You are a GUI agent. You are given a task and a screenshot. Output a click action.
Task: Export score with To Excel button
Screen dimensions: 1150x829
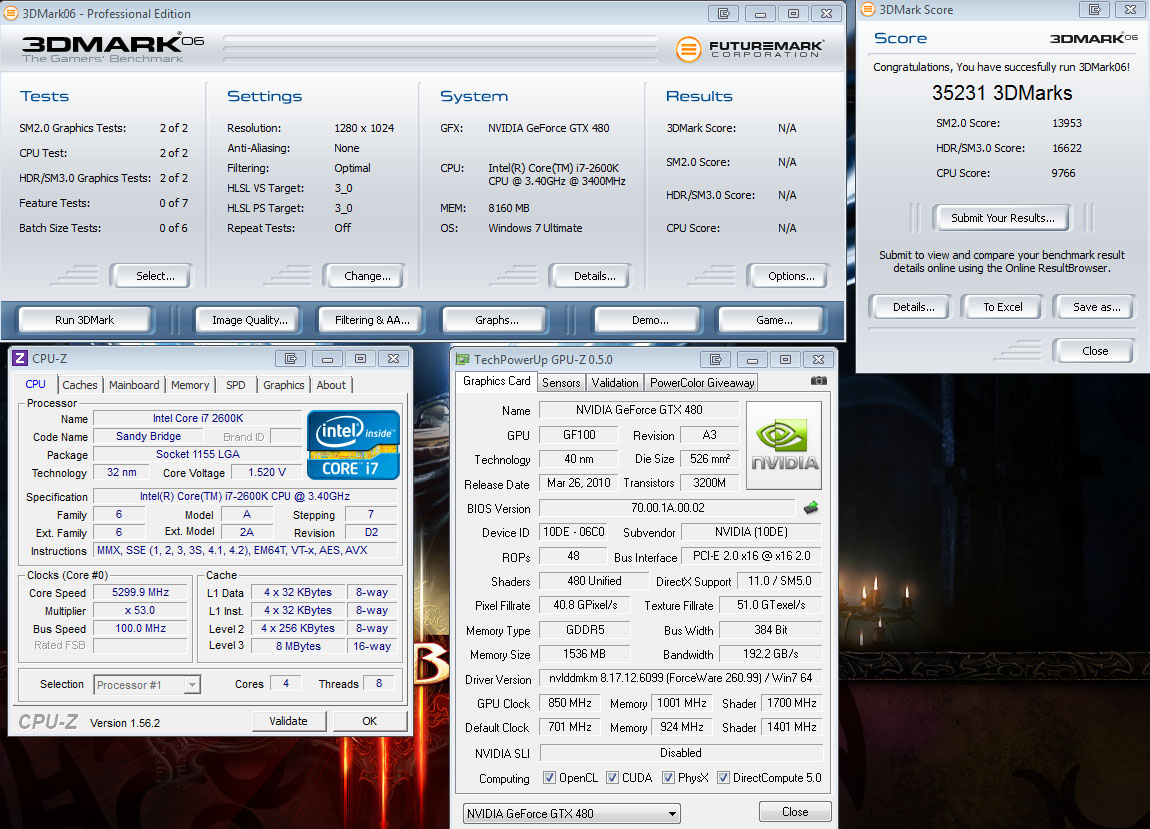pyautogui.click(x=1003, y=307)
